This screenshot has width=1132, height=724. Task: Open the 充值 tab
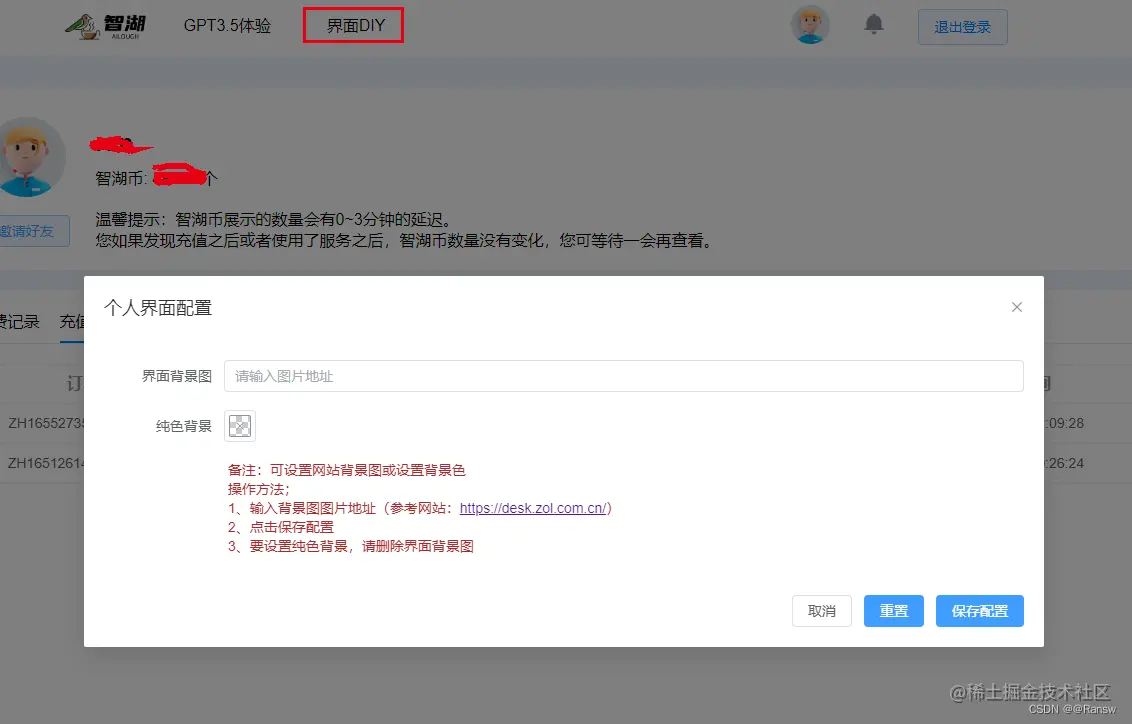pyautogui.click(x=70, y=321)
